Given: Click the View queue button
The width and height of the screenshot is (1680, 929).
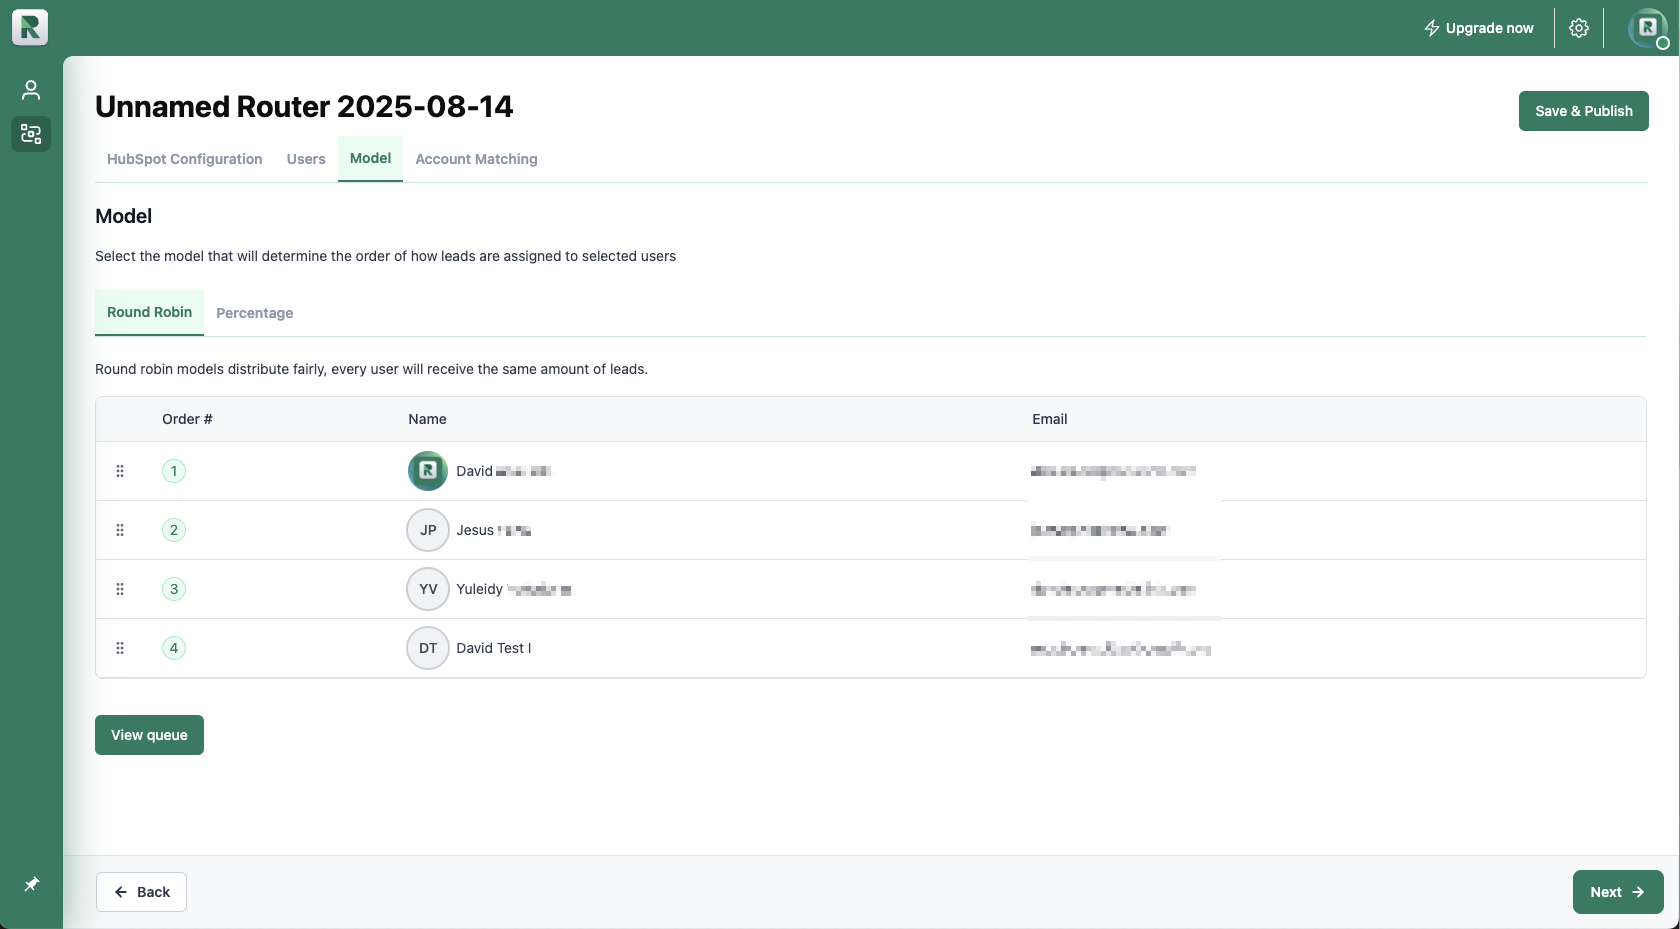Looking at the screenshot, I should point(149,735).
